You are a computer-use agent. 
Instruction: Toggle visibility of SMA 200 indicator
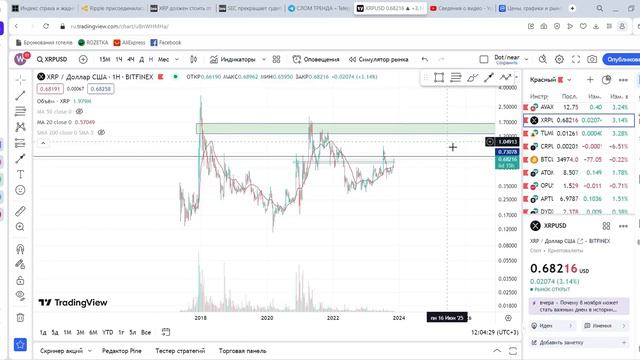tap(101, 132)
